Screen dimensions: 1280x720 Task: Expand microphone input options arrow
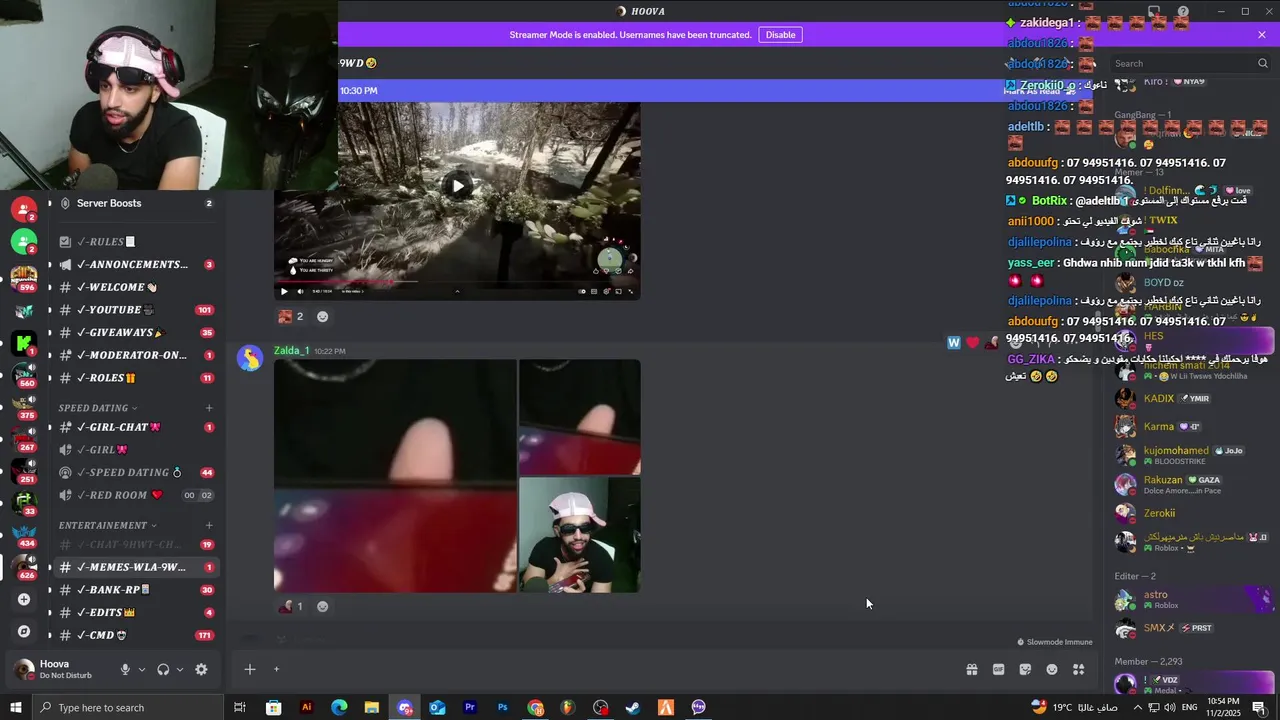(x=142, y=669)
